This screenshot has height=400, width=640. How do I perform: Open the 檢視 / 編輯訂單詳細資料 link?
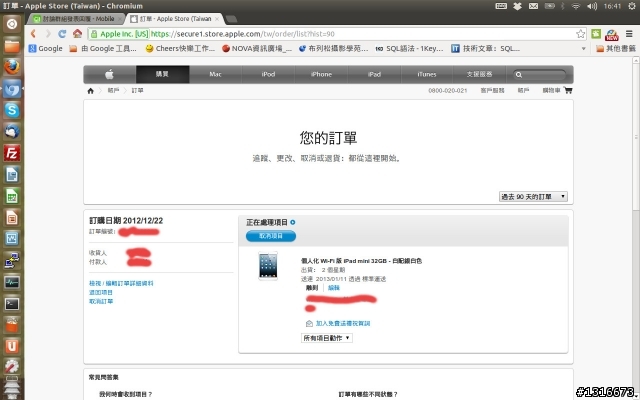[x=121, y=283]
